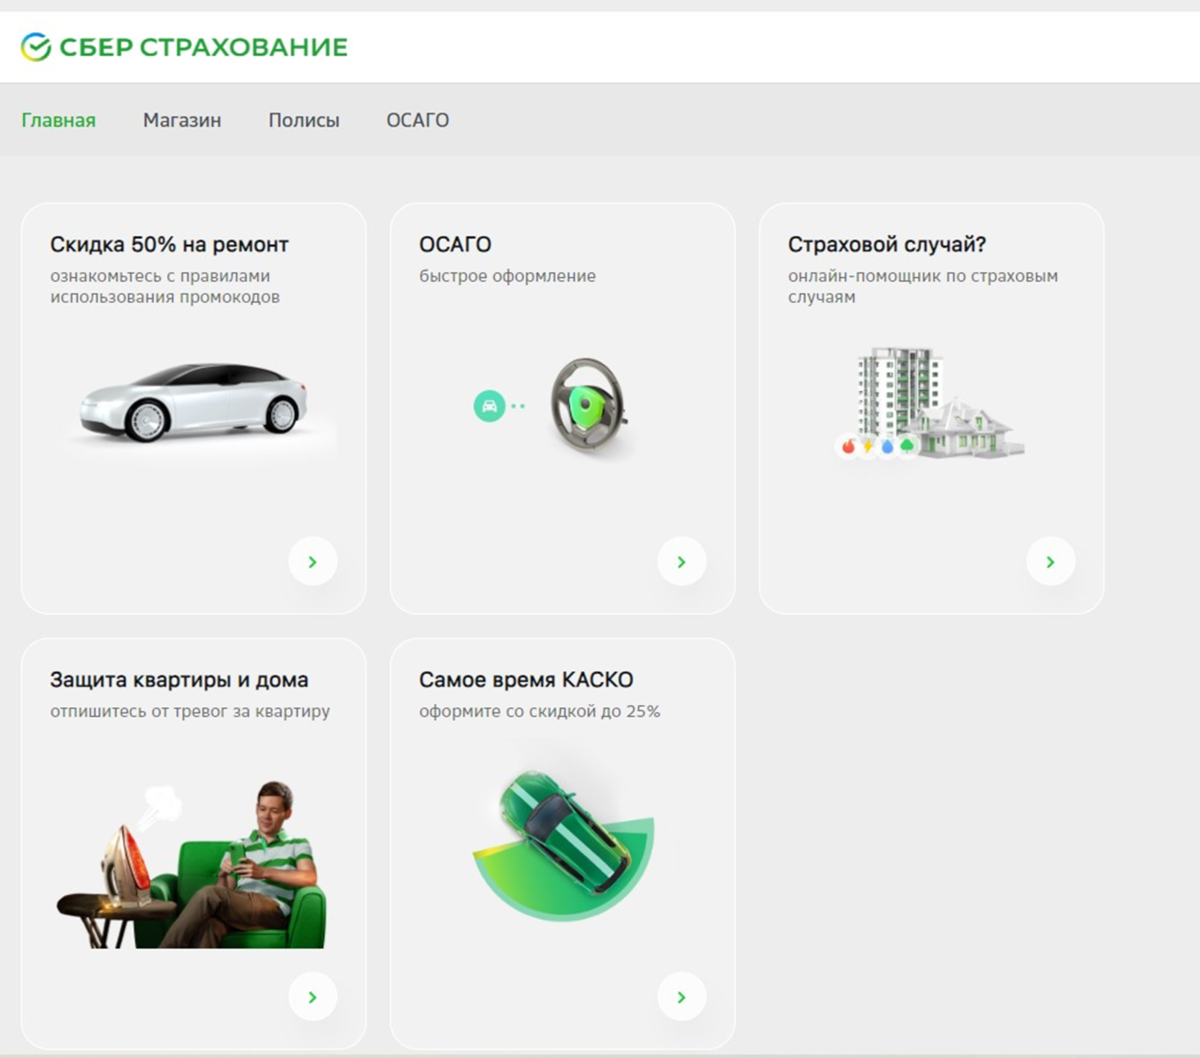Click the silver car image

click(194, 402)
